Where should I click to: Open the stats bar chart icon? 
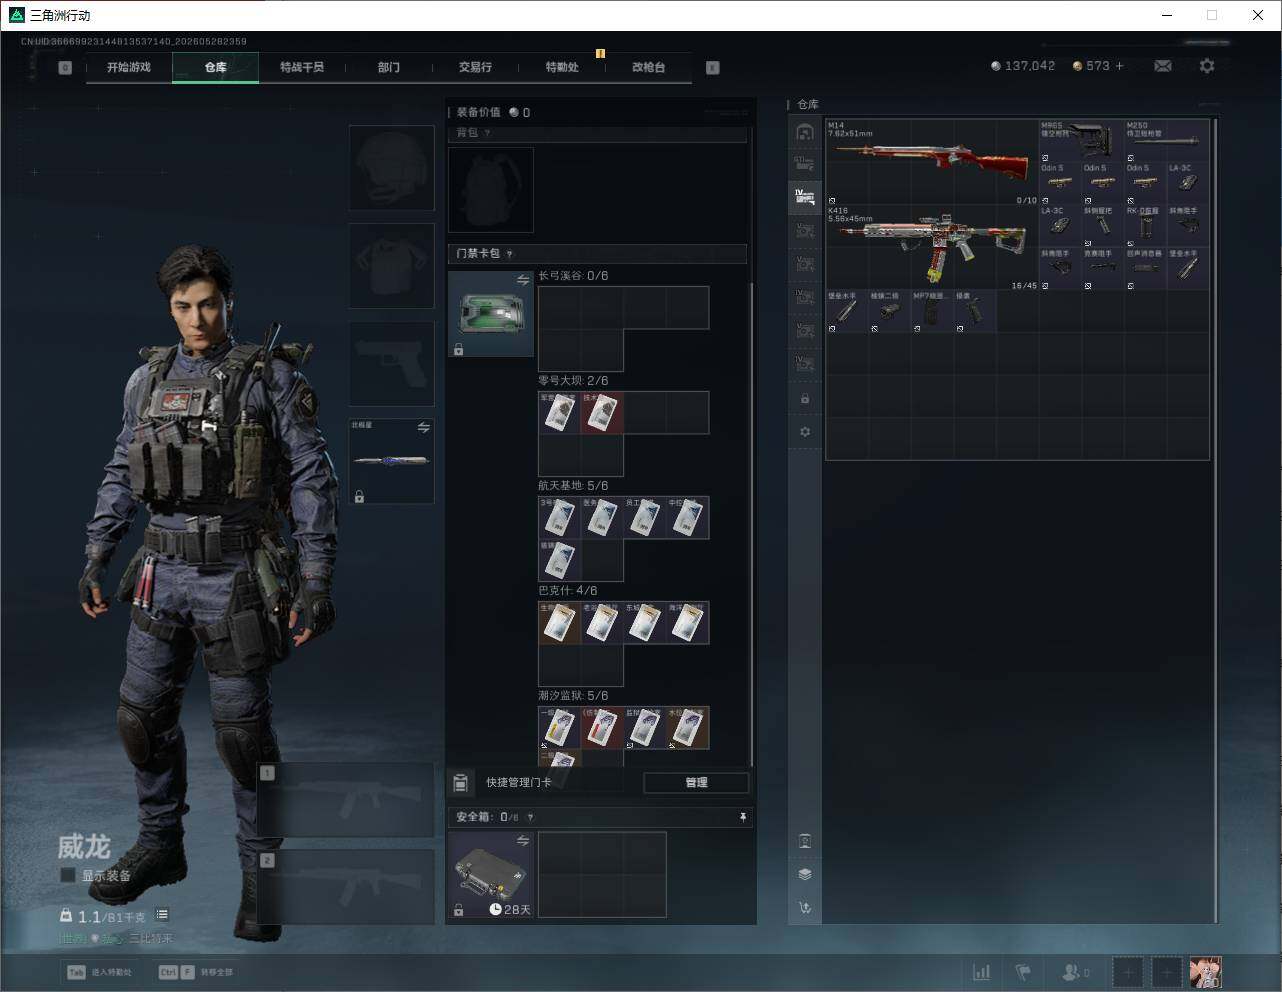click(x=982, y=972)
